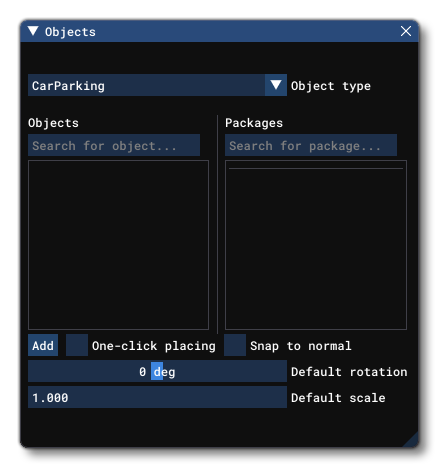
Task: Click the One-click placing label text
Action: tap(154, 346)
